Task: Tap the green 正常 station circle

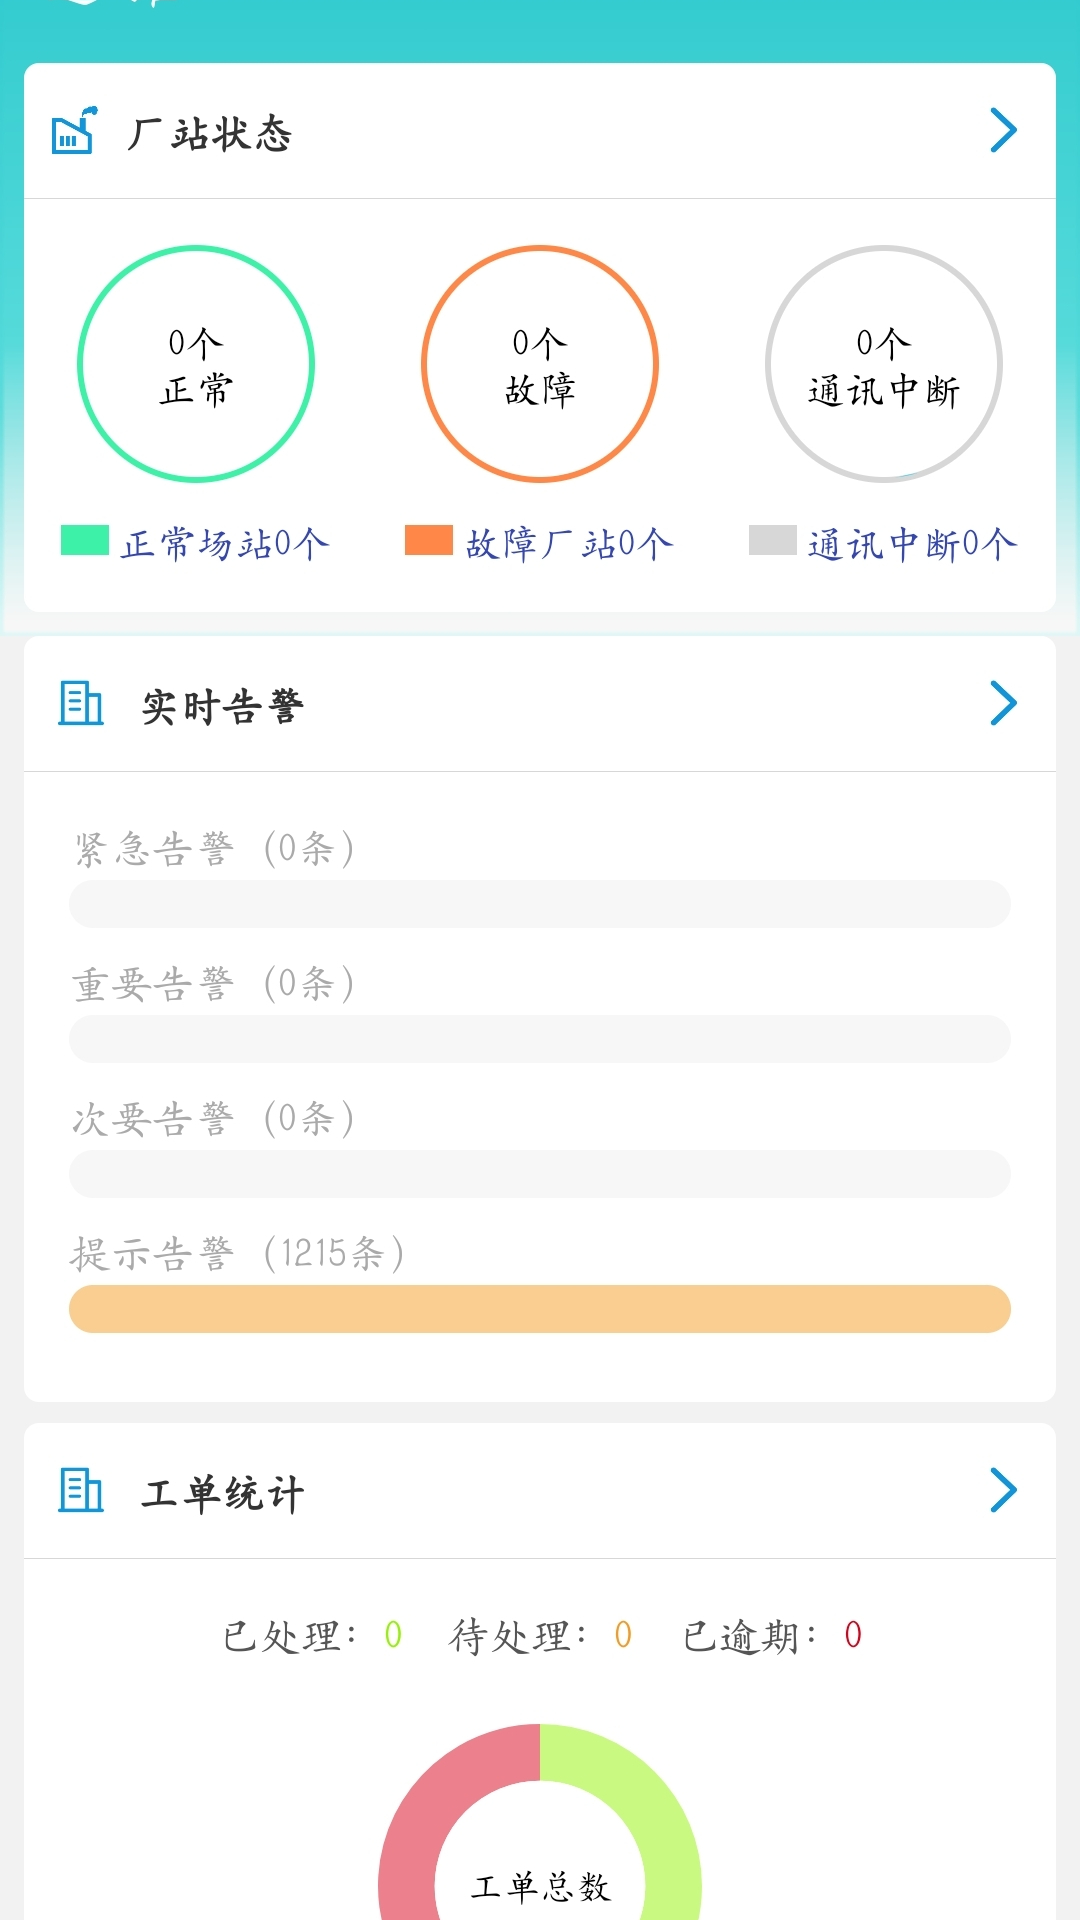Action: click(196, 364)
